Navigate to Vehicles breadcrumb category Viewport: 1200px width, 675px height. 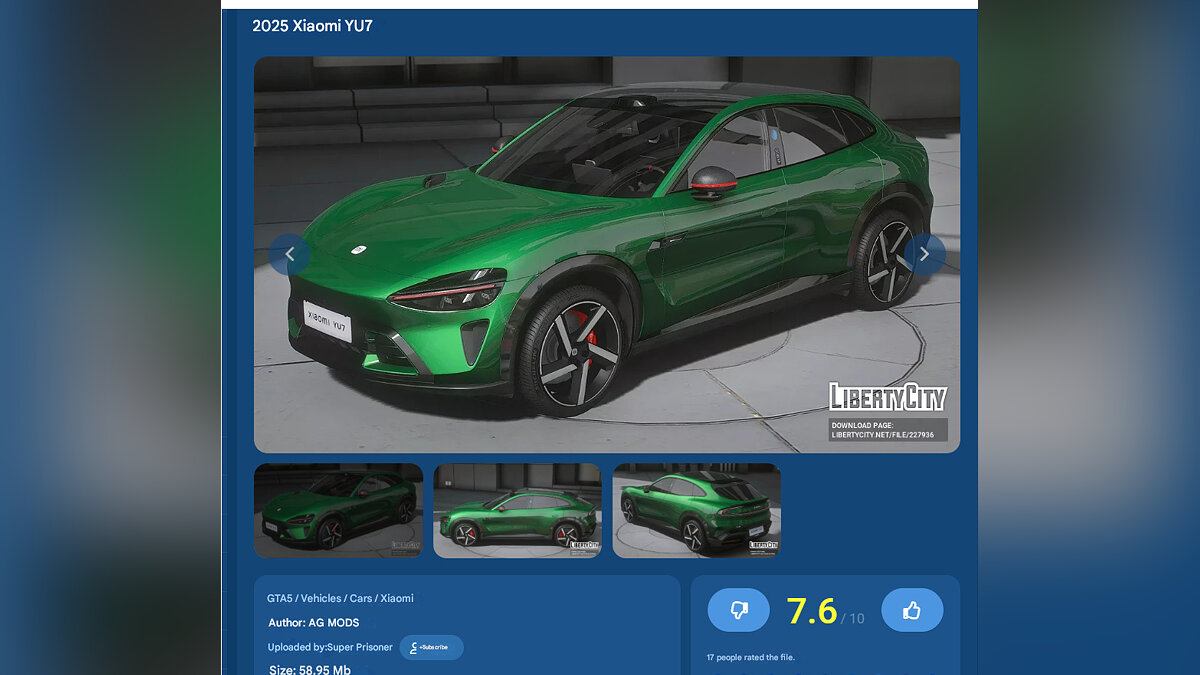321,598
